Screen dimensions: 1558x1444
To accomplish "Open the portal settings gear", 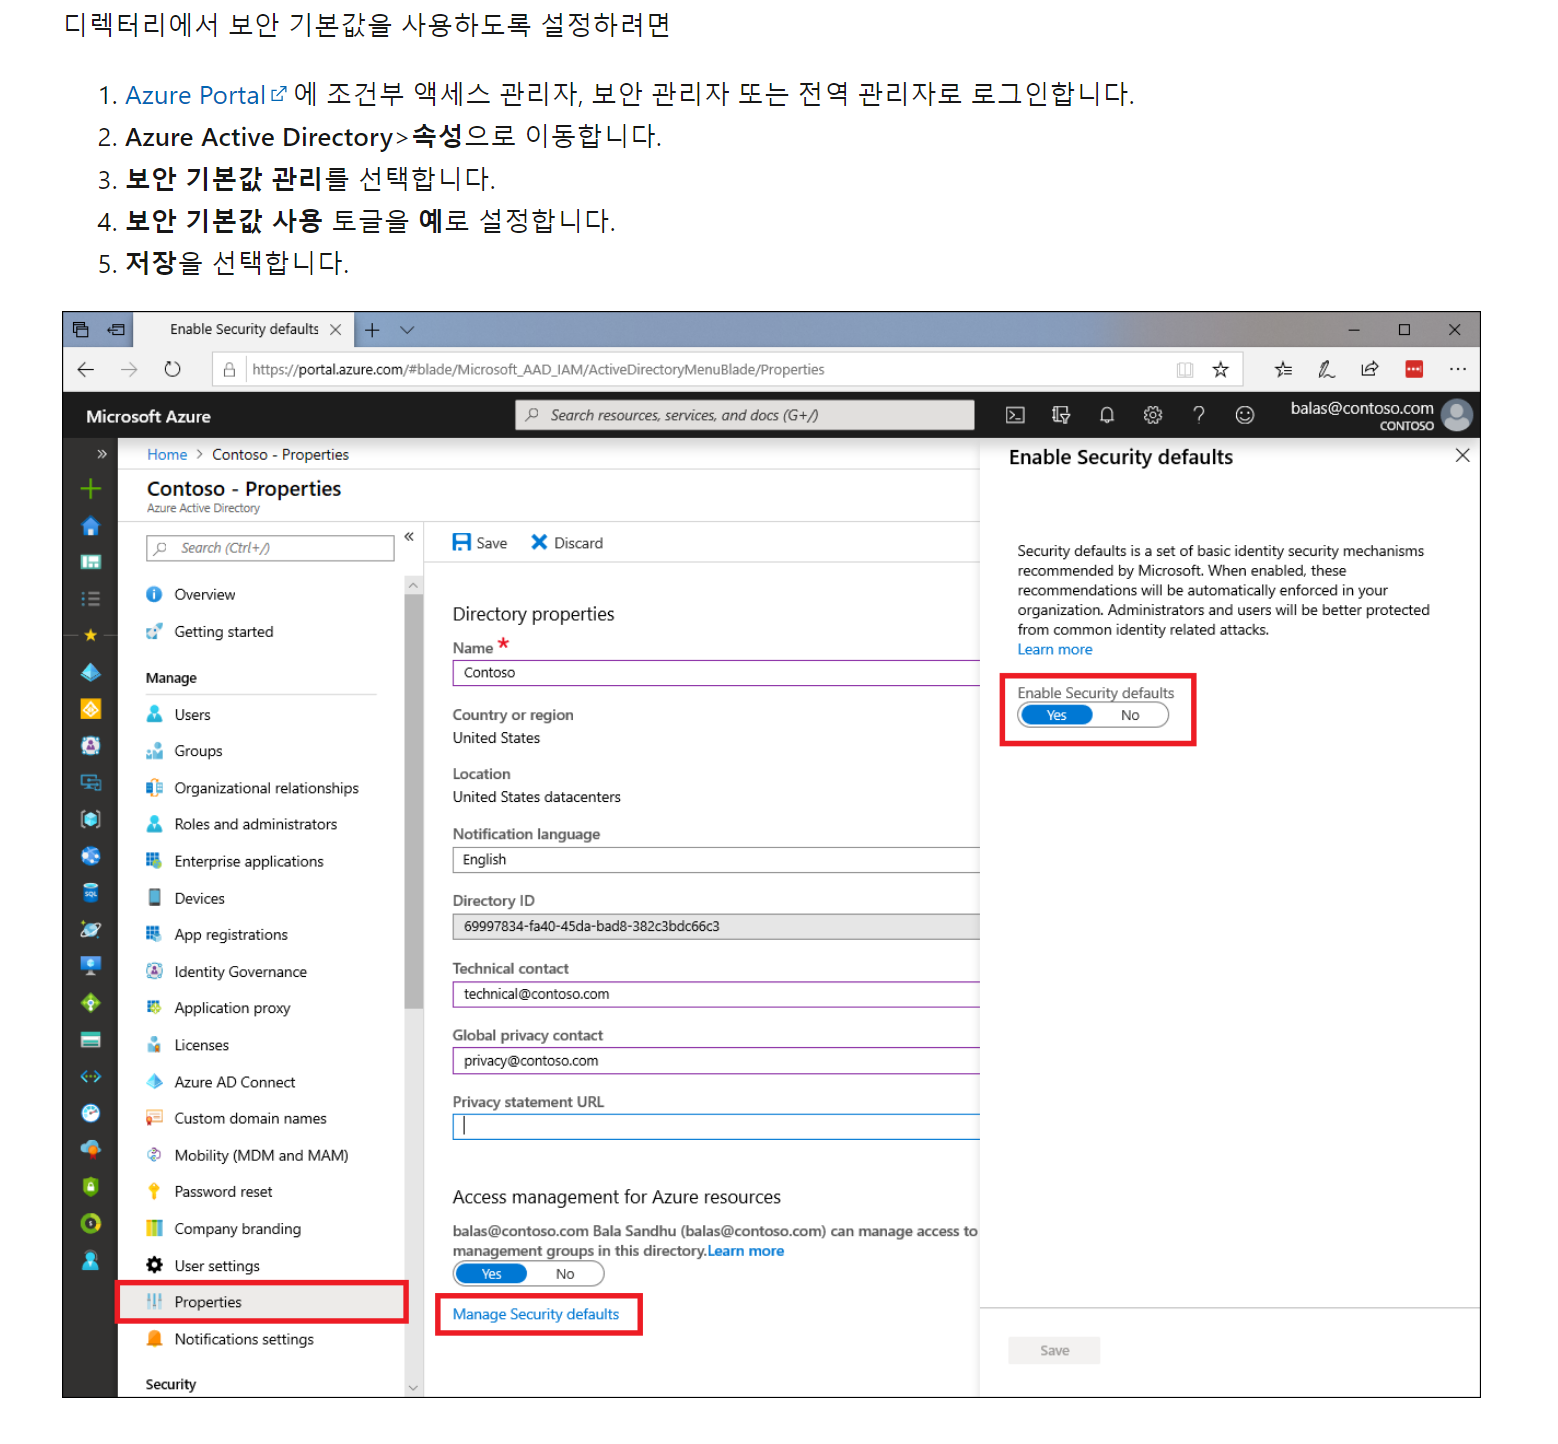I will (x=1153, y=415).
